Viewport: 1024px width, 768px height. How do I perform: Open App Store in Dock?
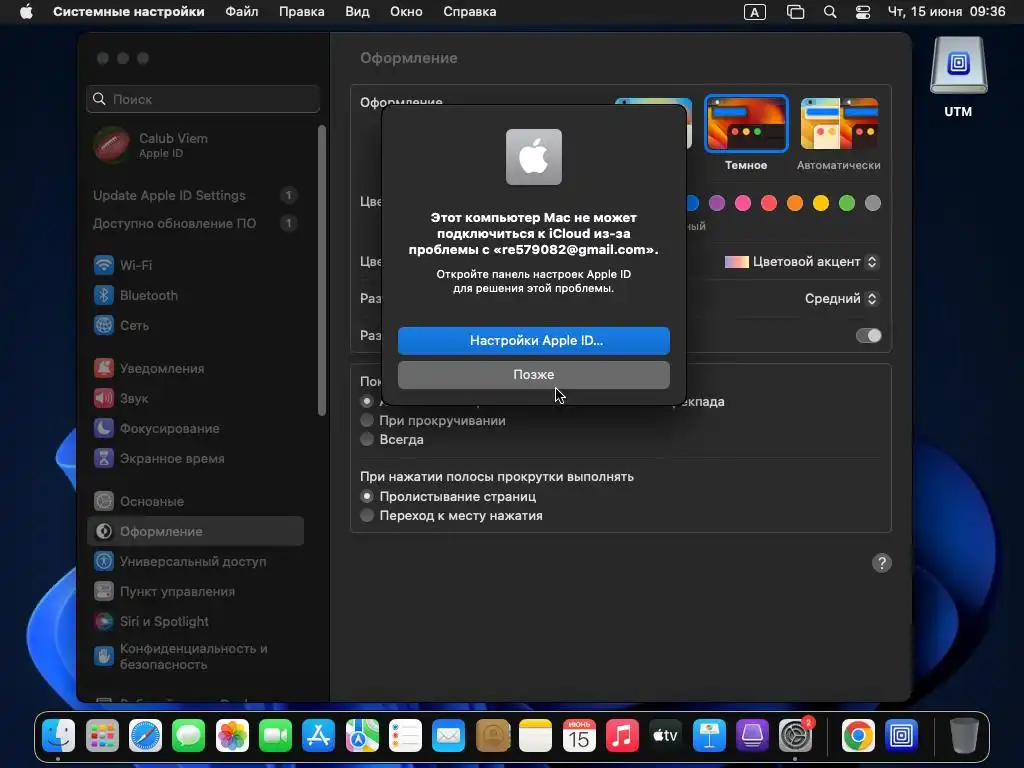click(x=318, y=736)
